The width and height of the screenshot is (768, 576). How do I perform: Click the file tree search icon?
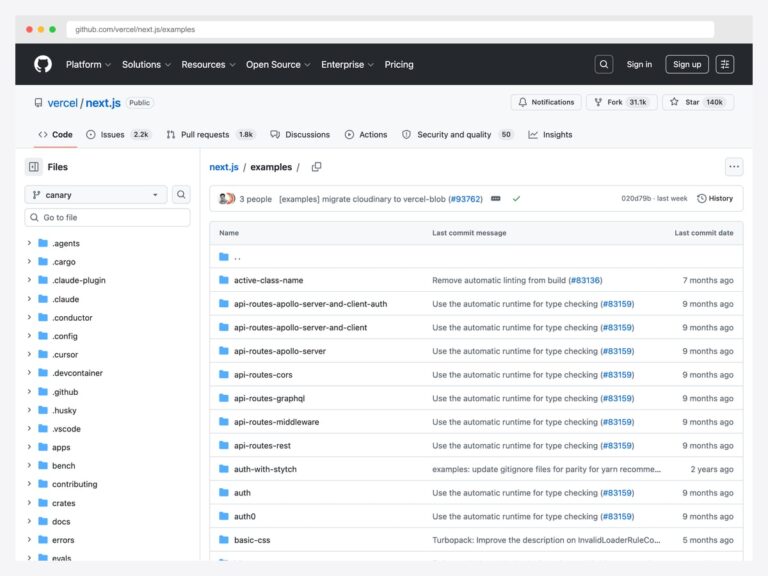(181, 194)
